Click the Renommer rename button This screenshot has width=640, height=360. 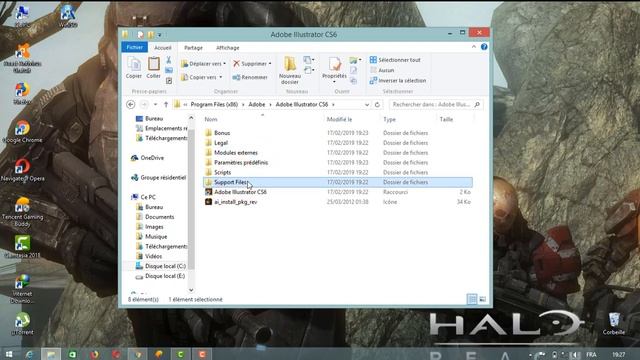[x=250, y=77]
